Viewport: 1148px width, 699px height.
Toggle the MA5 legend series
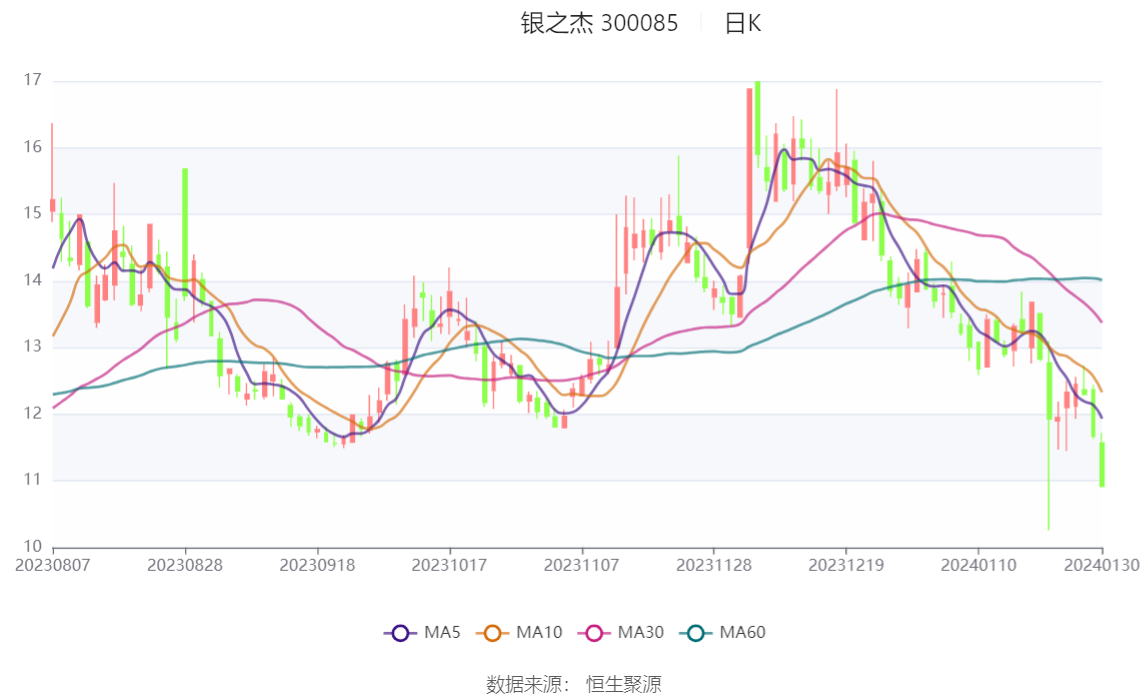tap(422, 632)
